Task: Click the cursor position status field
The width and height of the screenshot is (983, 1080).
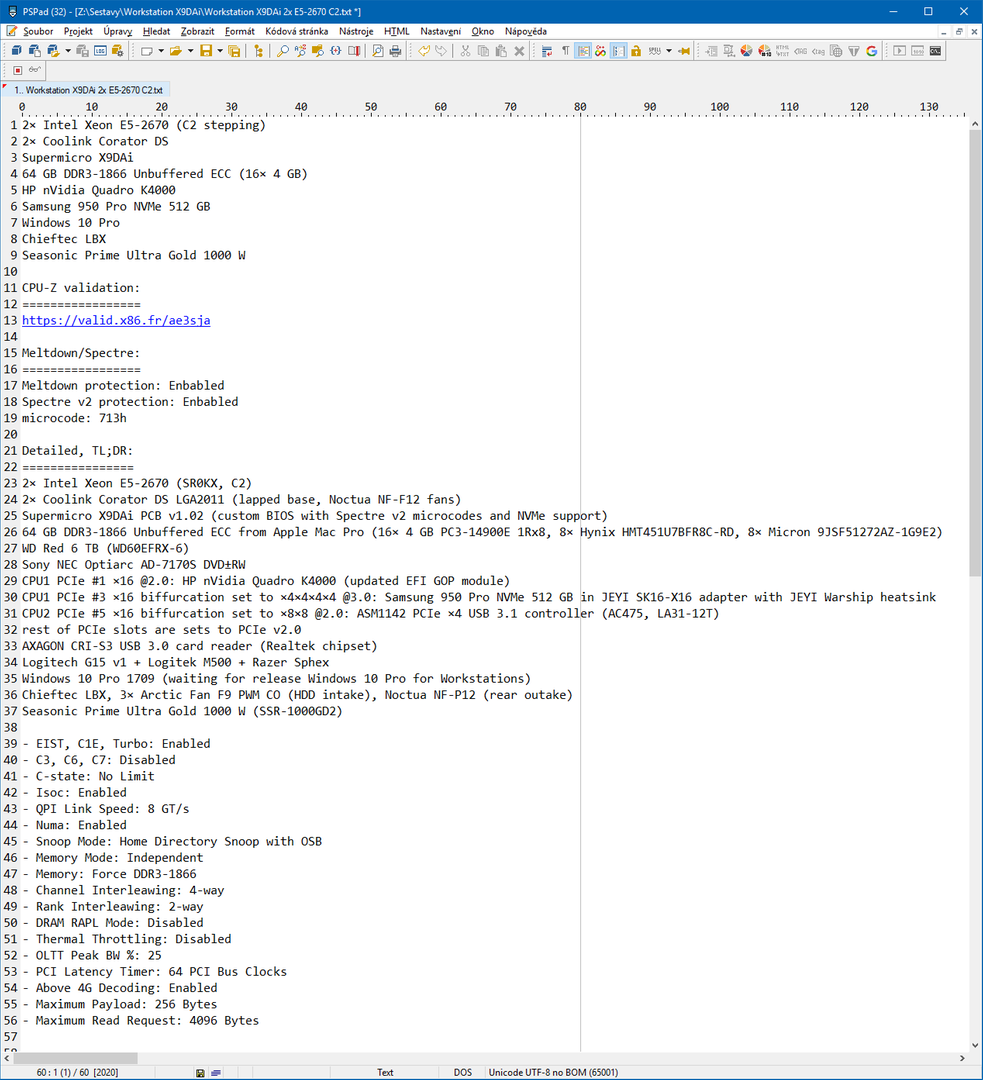Action: point(77,1072)
